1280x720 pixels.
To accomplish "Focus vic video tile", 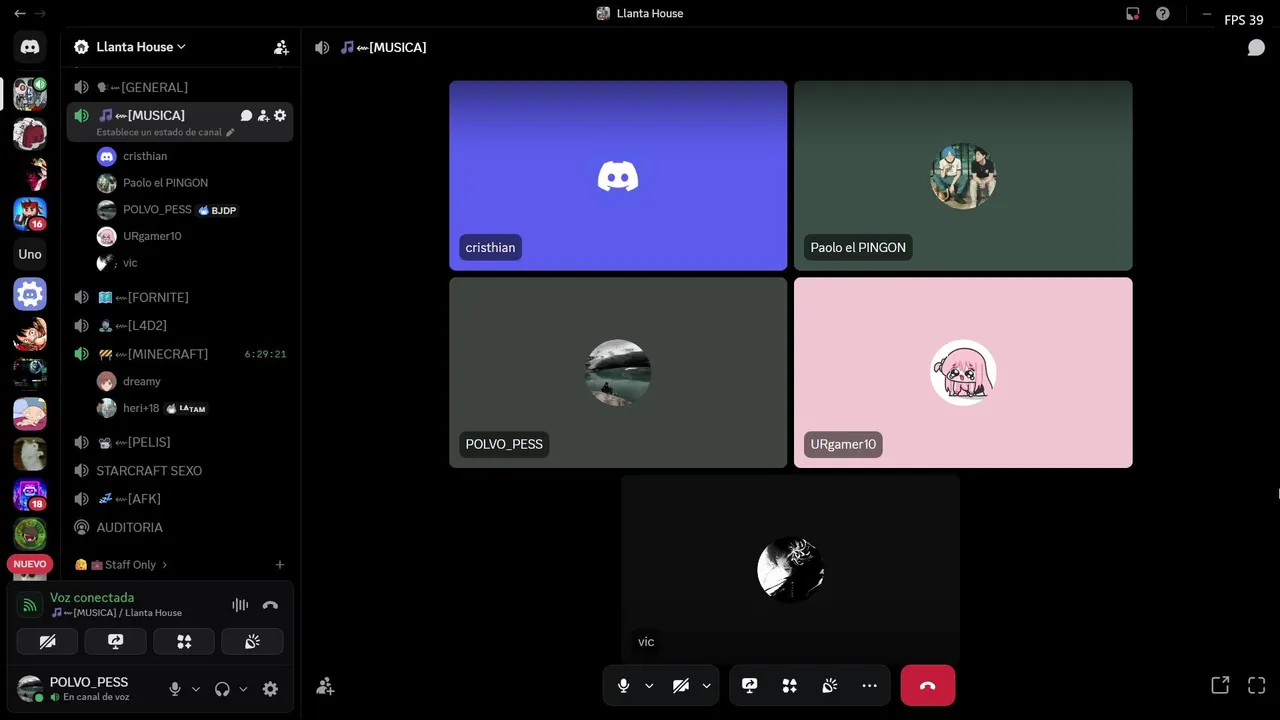I will 790,570.
